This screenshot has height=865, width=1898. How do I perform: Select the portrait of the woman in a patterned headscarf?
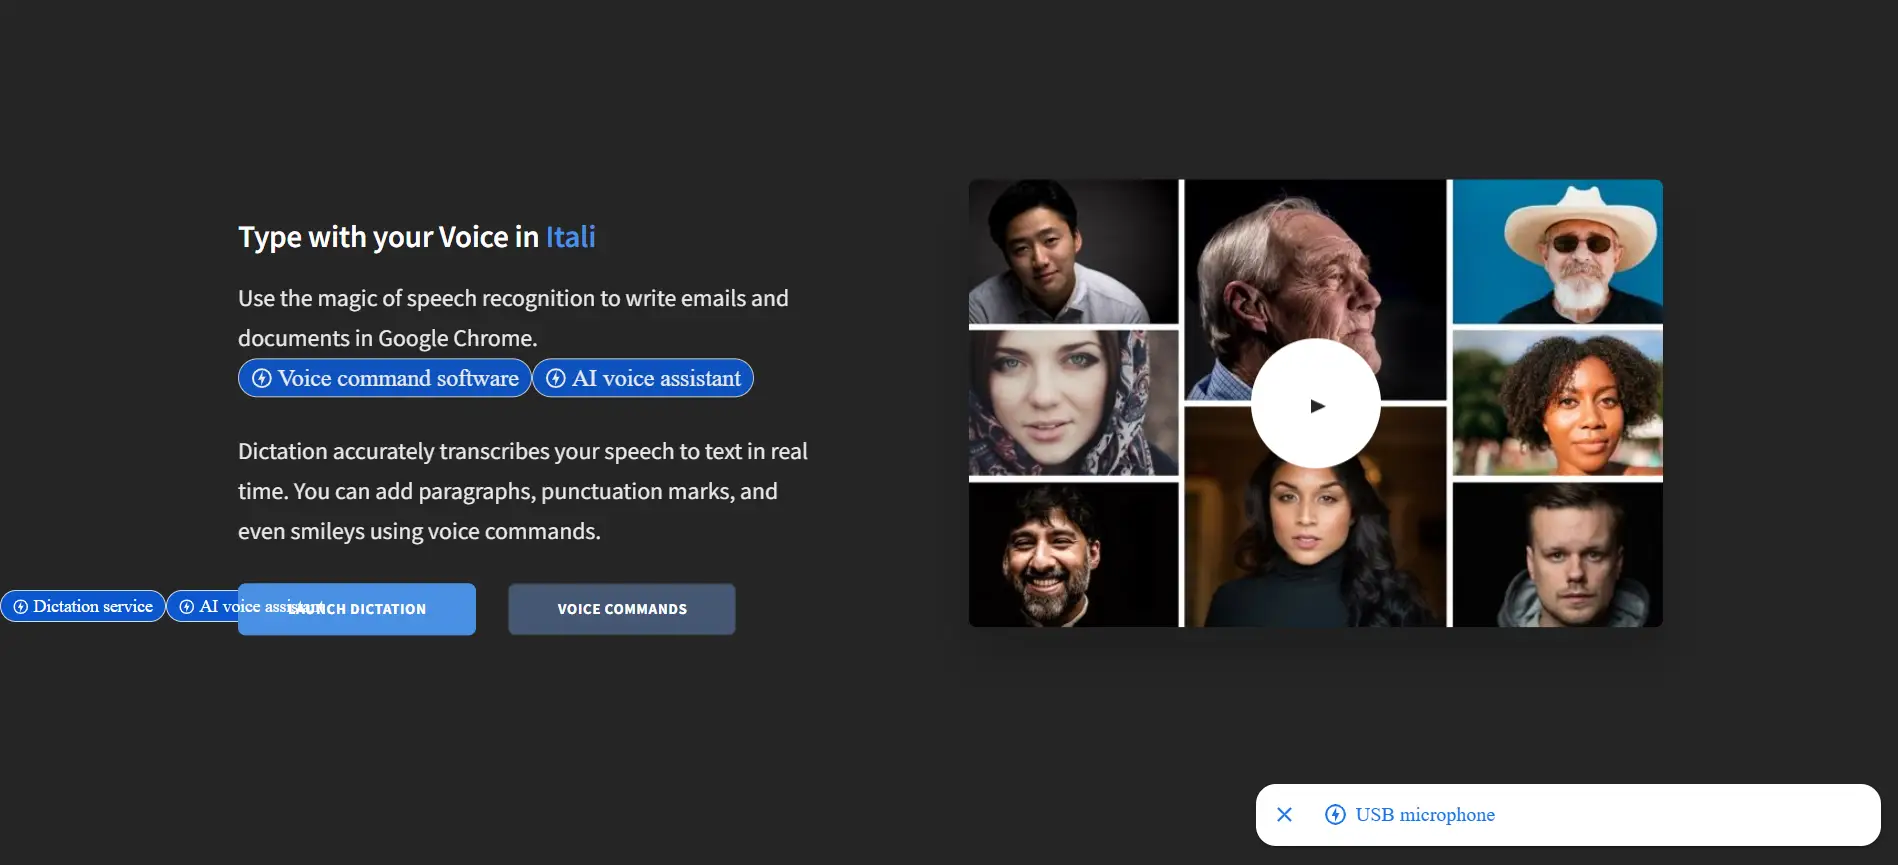[x=1073, y=403]
